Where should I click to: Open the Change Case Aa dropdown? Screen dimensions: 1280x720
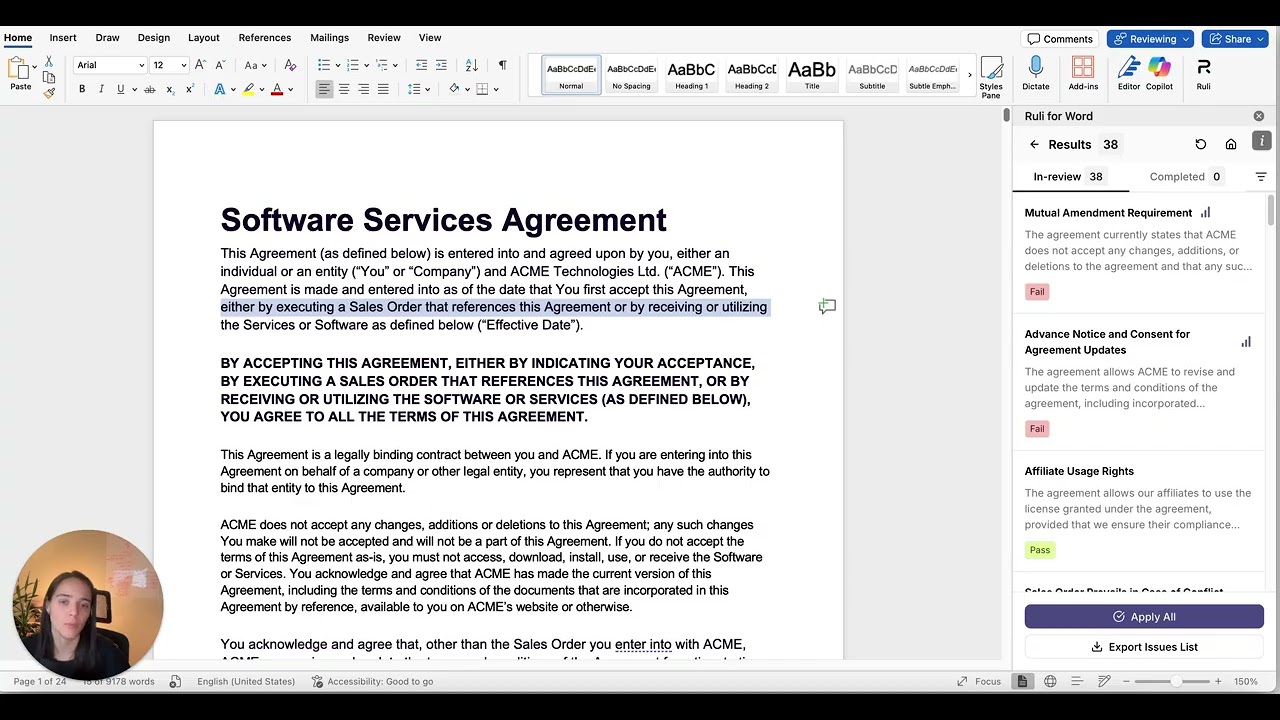pyautogui.click(x=254, y=65)
